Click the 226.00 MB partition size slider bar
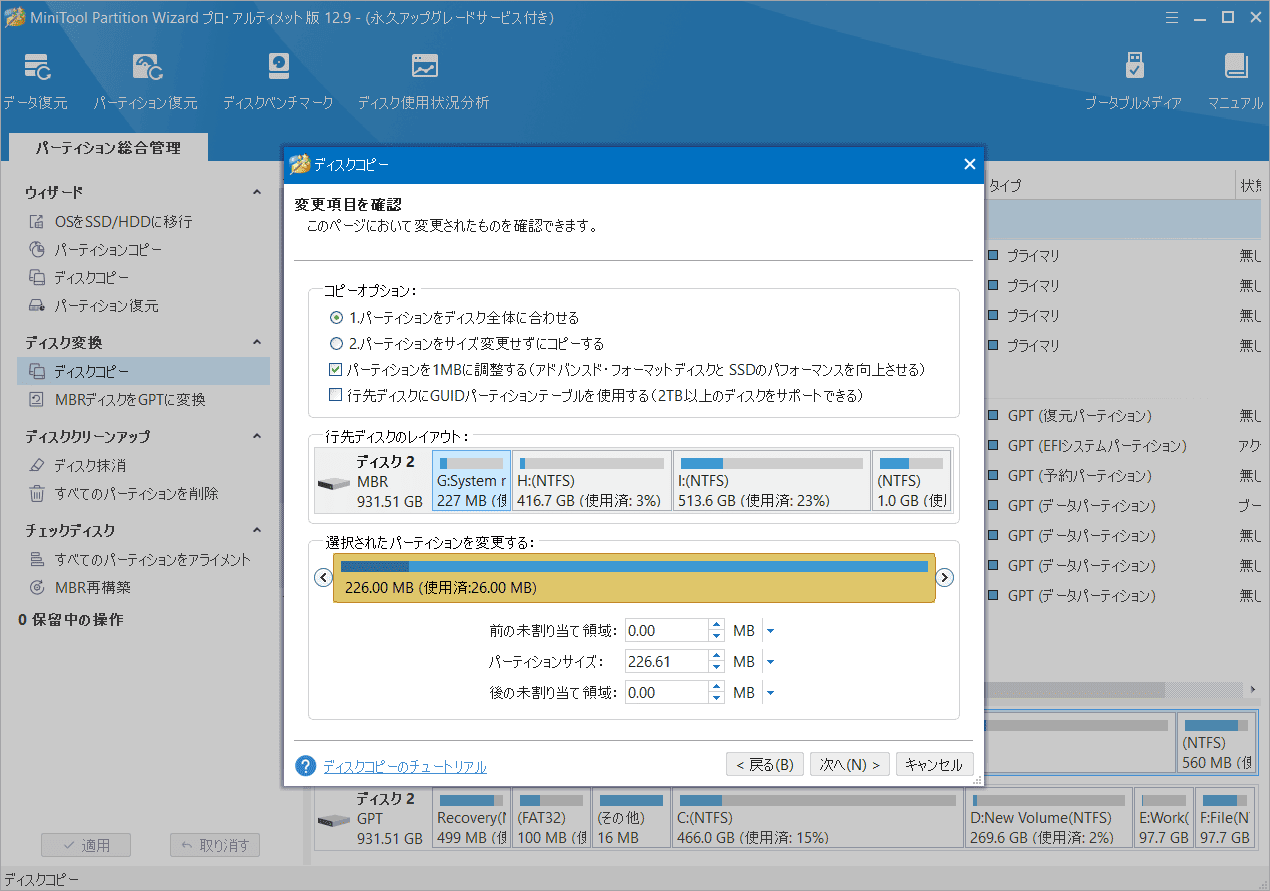Viewport: 1270px width, 891px height. pos(634,578)
